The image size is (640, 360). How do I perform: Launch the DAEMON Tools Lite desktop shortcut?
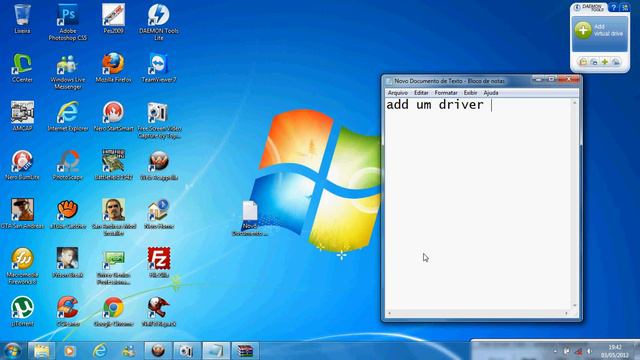tap(159, 22)
